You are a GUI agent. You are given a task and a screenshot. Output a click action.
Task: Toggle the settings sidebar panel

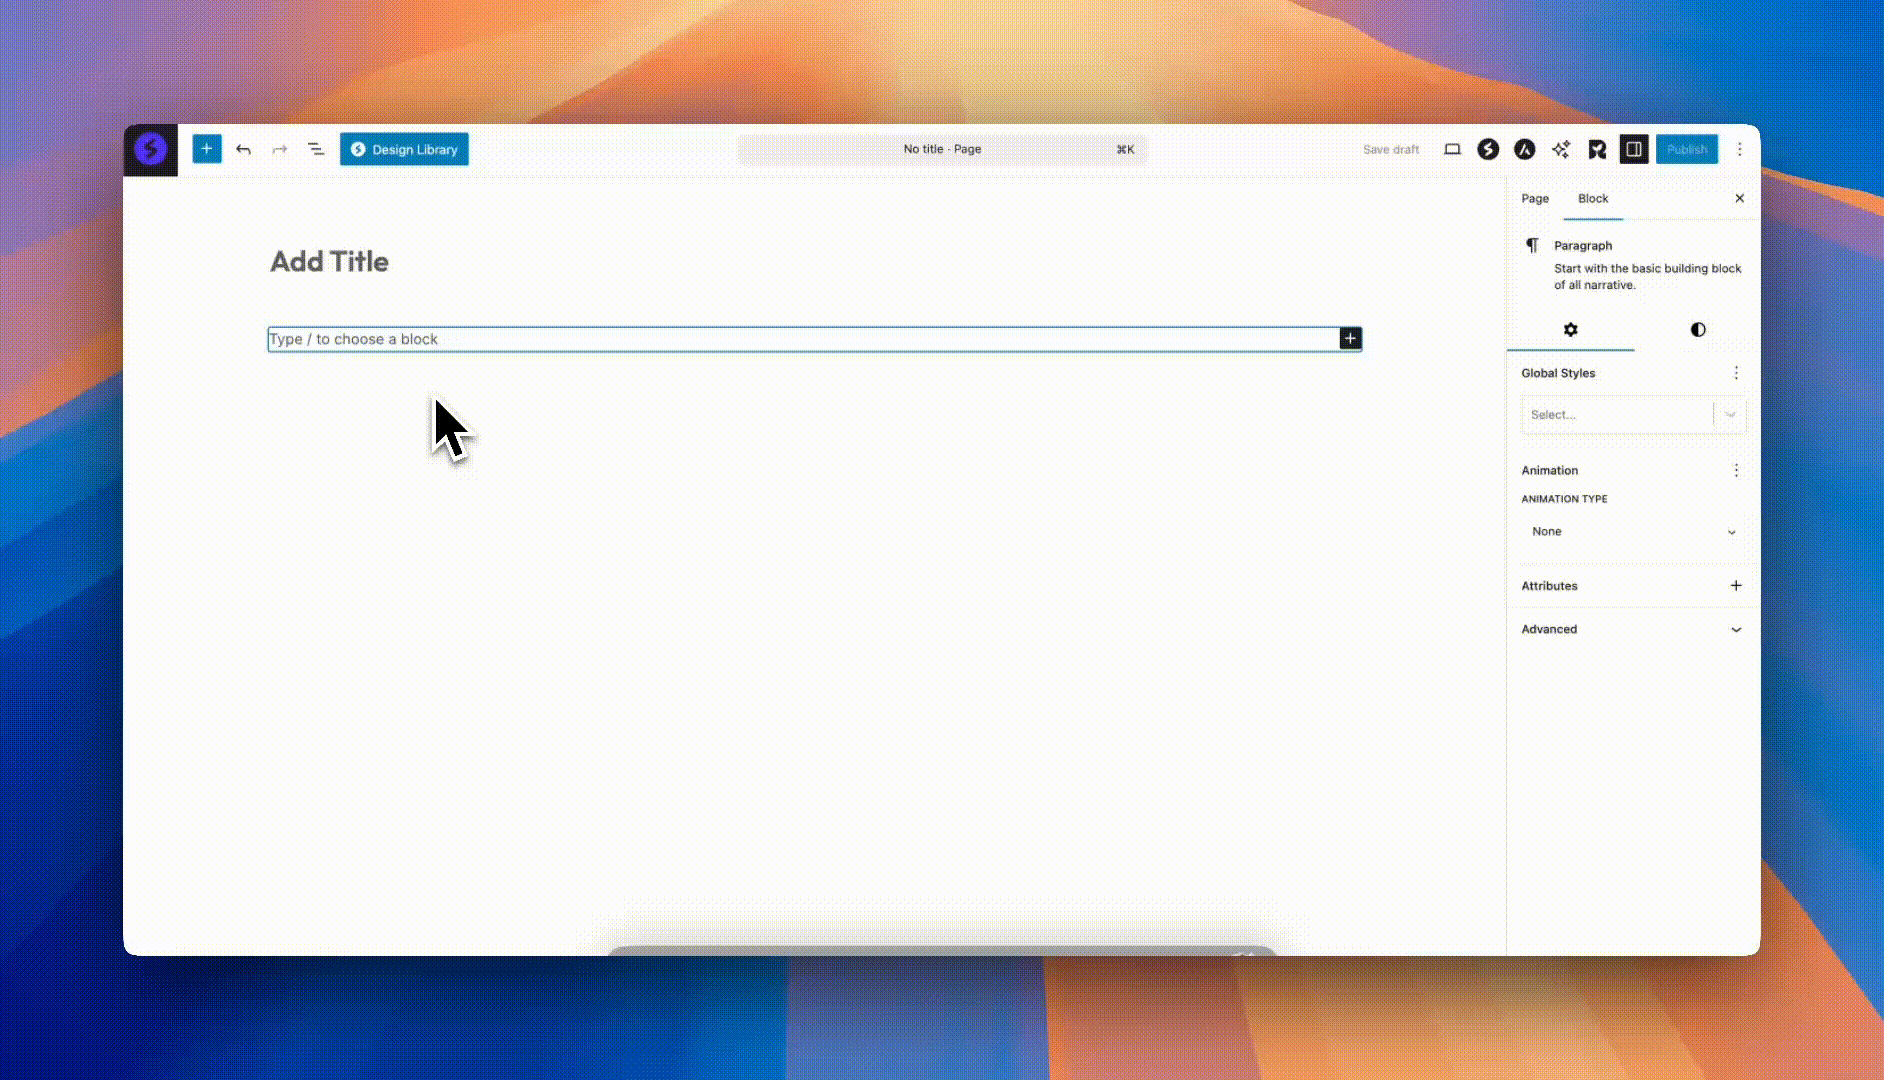(x=1633, y=149)
